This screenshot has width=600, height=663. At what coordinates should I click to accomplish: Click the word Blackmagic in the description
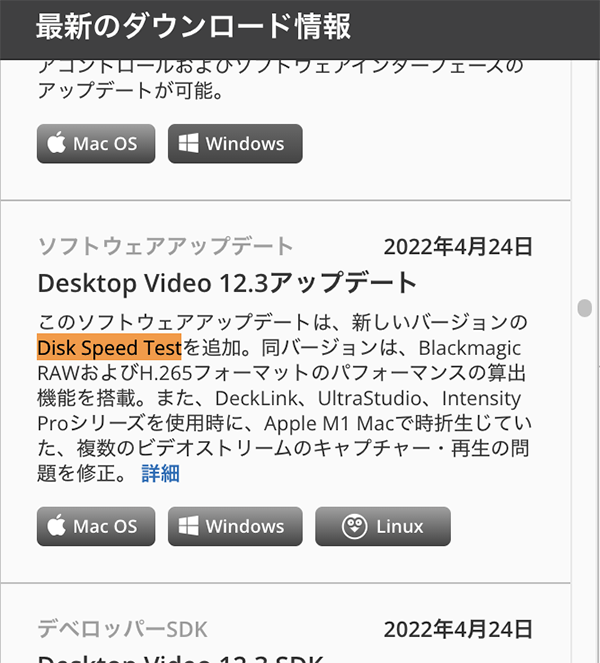coord(469,348)
